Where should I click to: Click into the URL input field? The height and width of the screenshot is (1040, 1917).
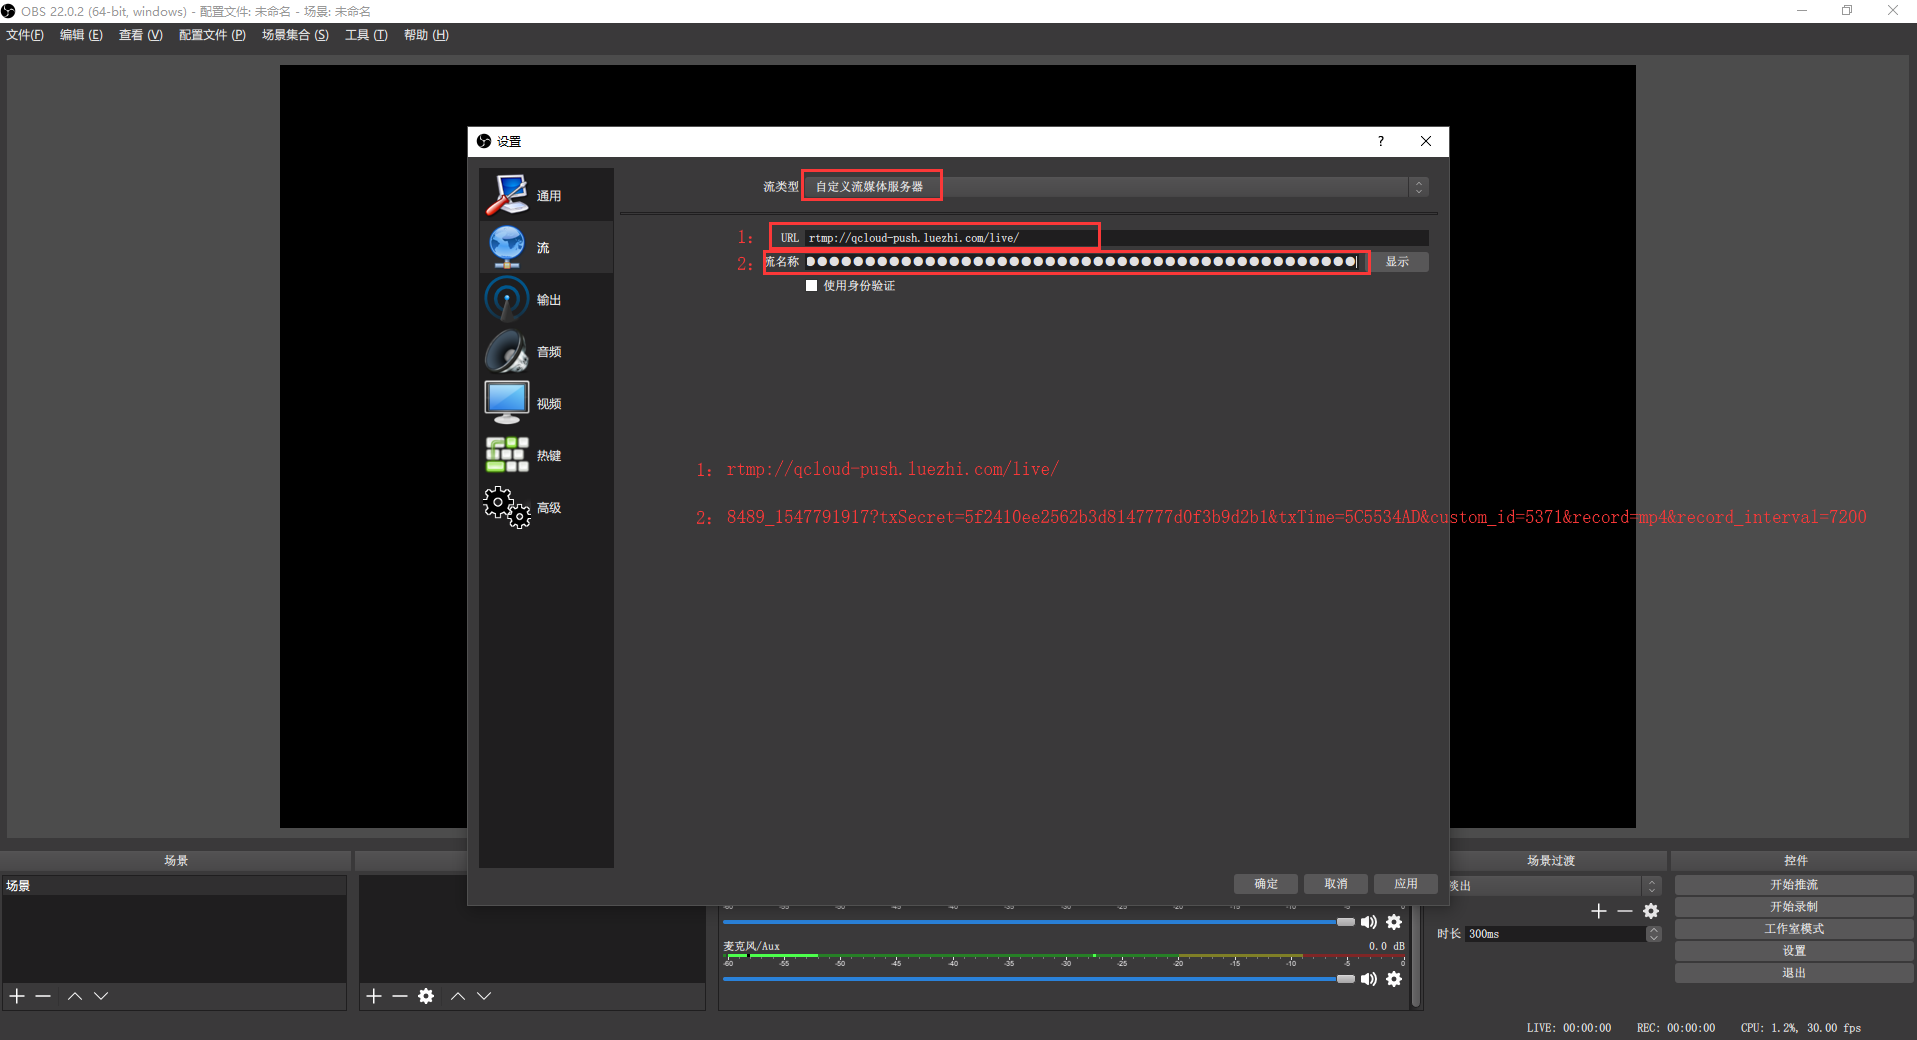point(1116,238)
